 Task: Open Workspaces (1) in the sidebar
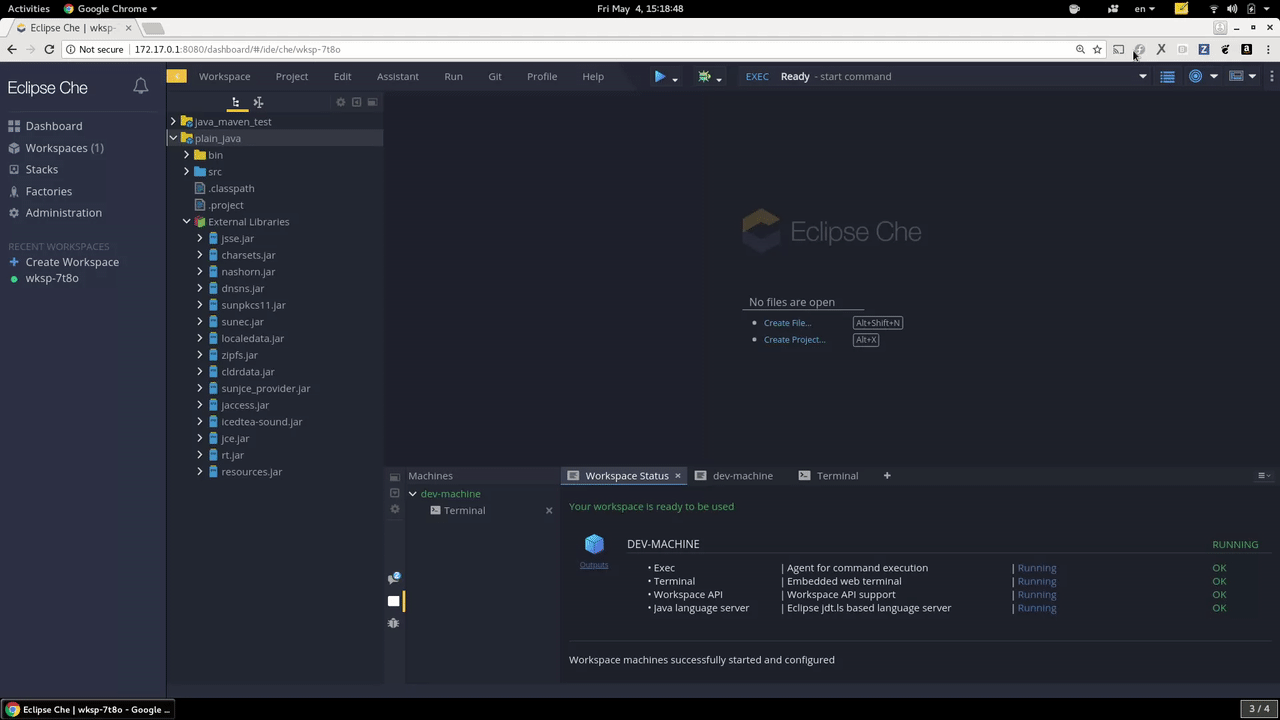64,148
